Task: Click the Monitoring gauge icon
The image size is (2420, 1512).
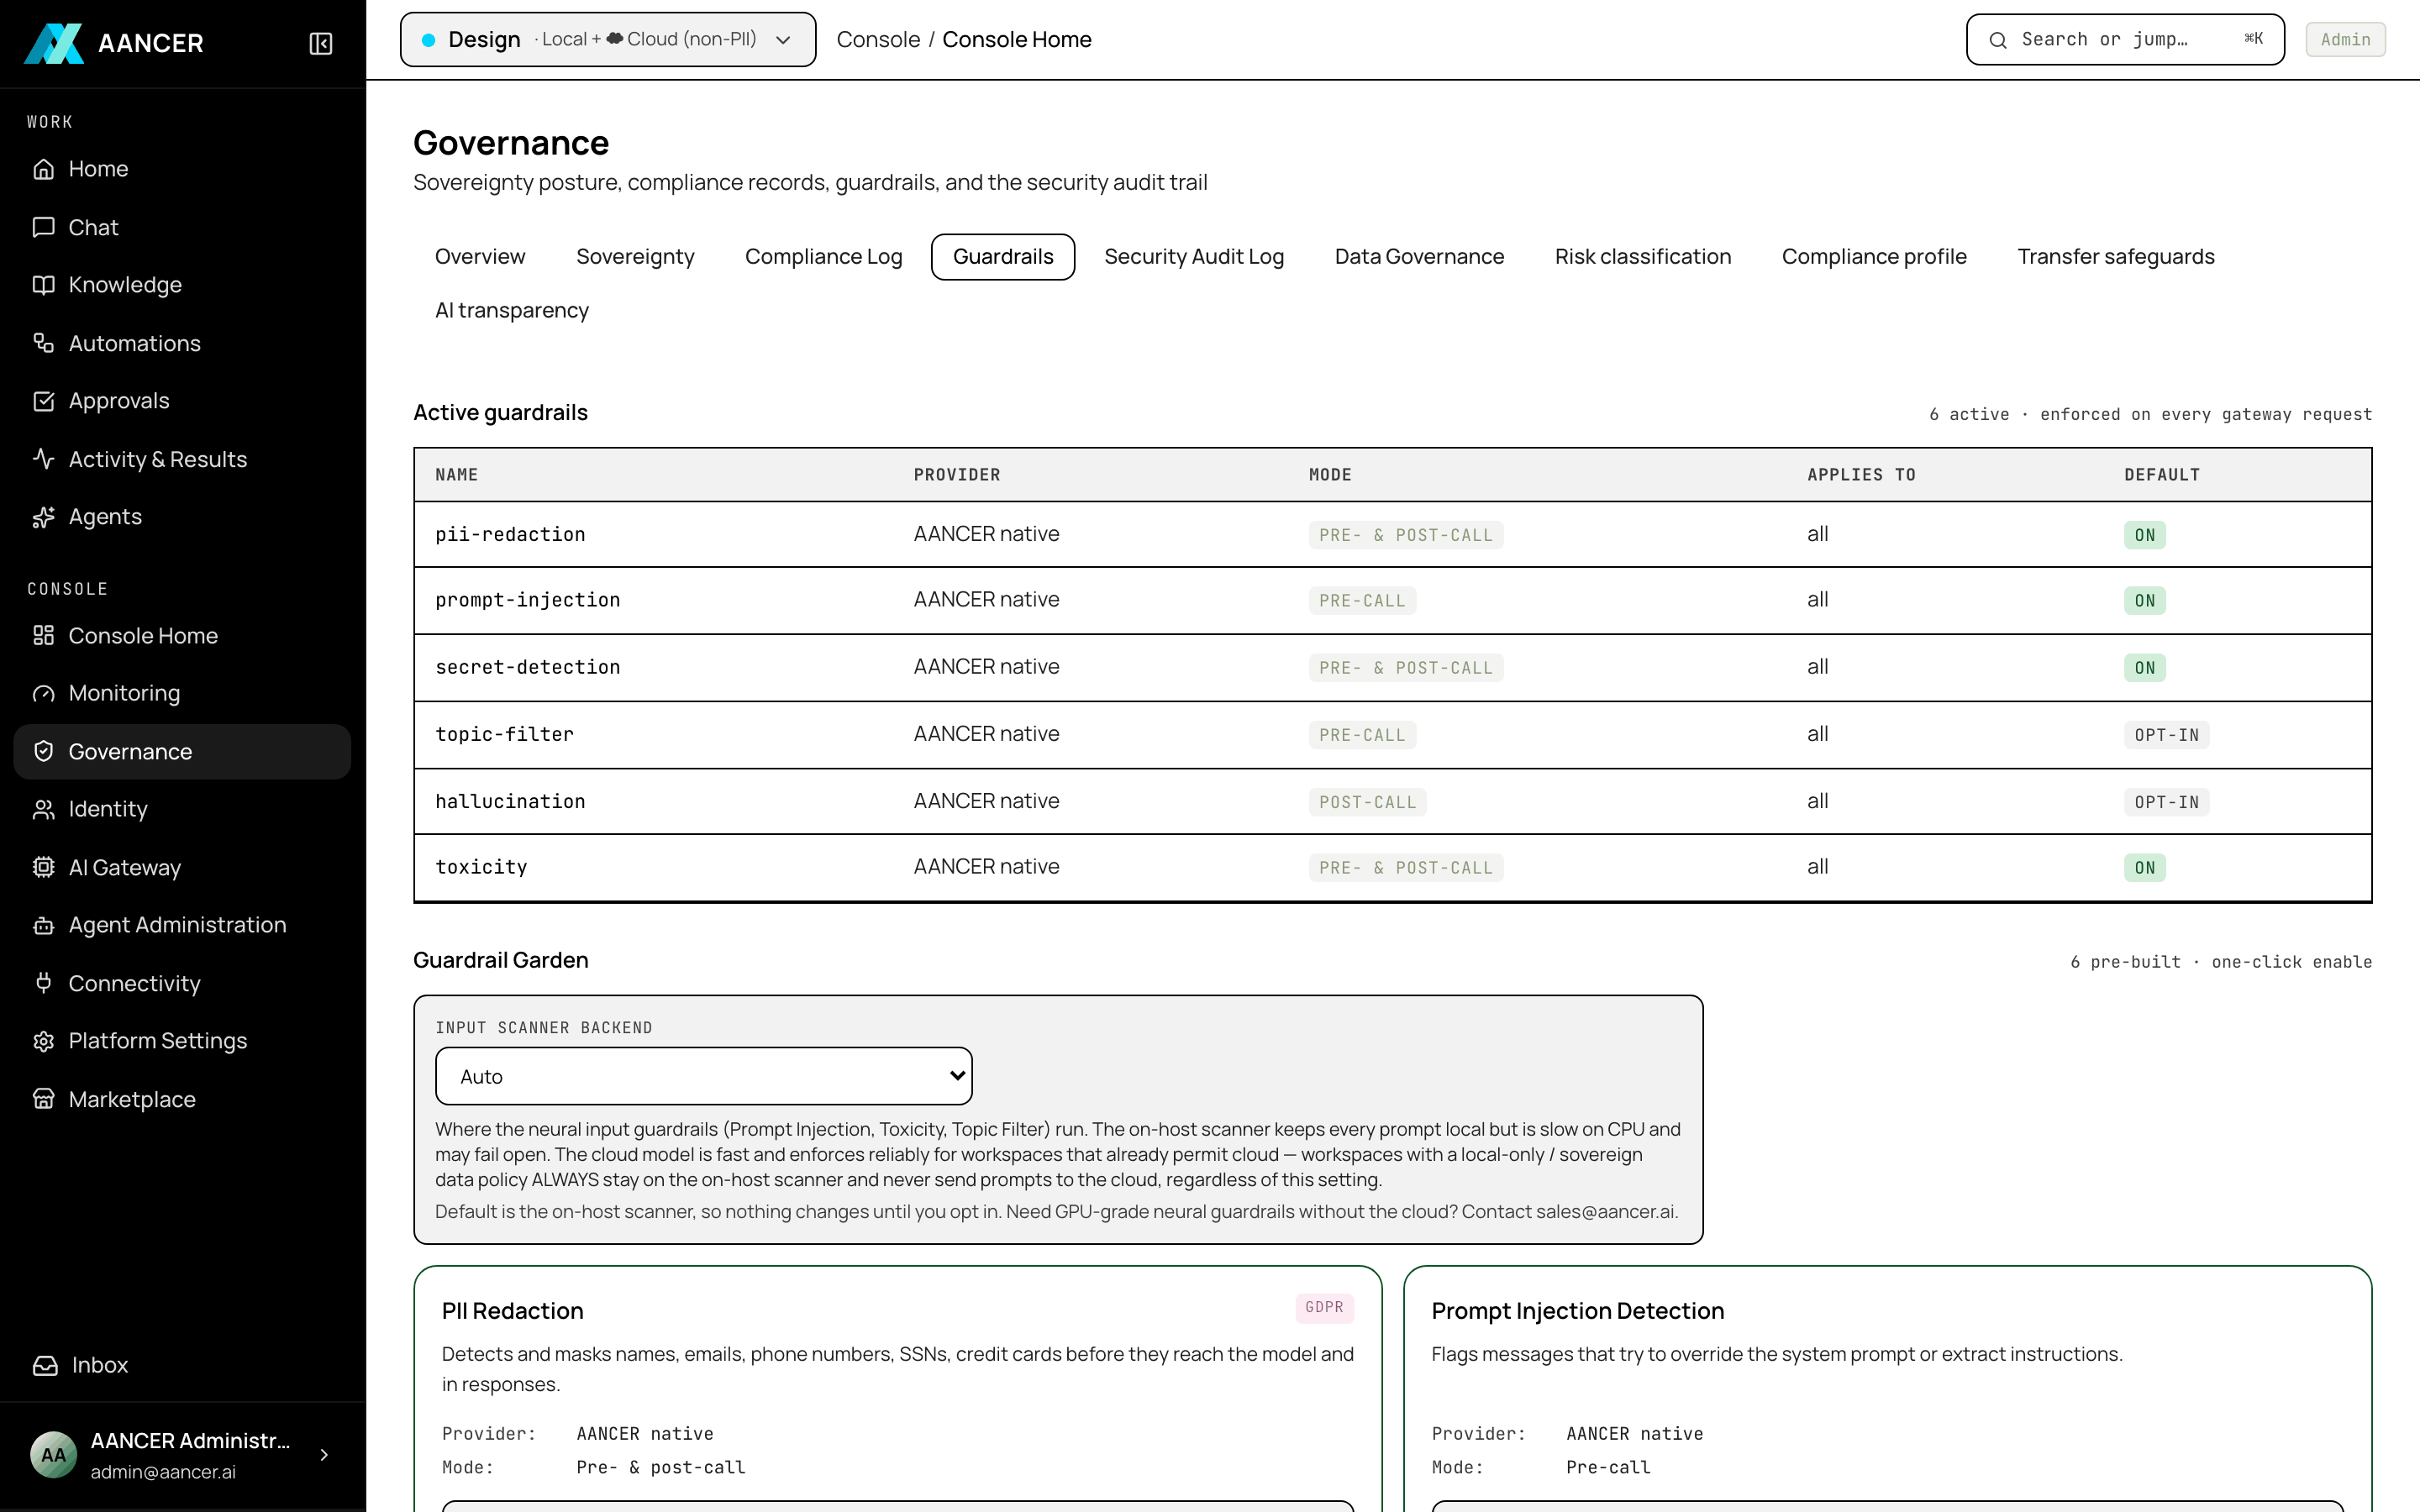Action: 43,693
